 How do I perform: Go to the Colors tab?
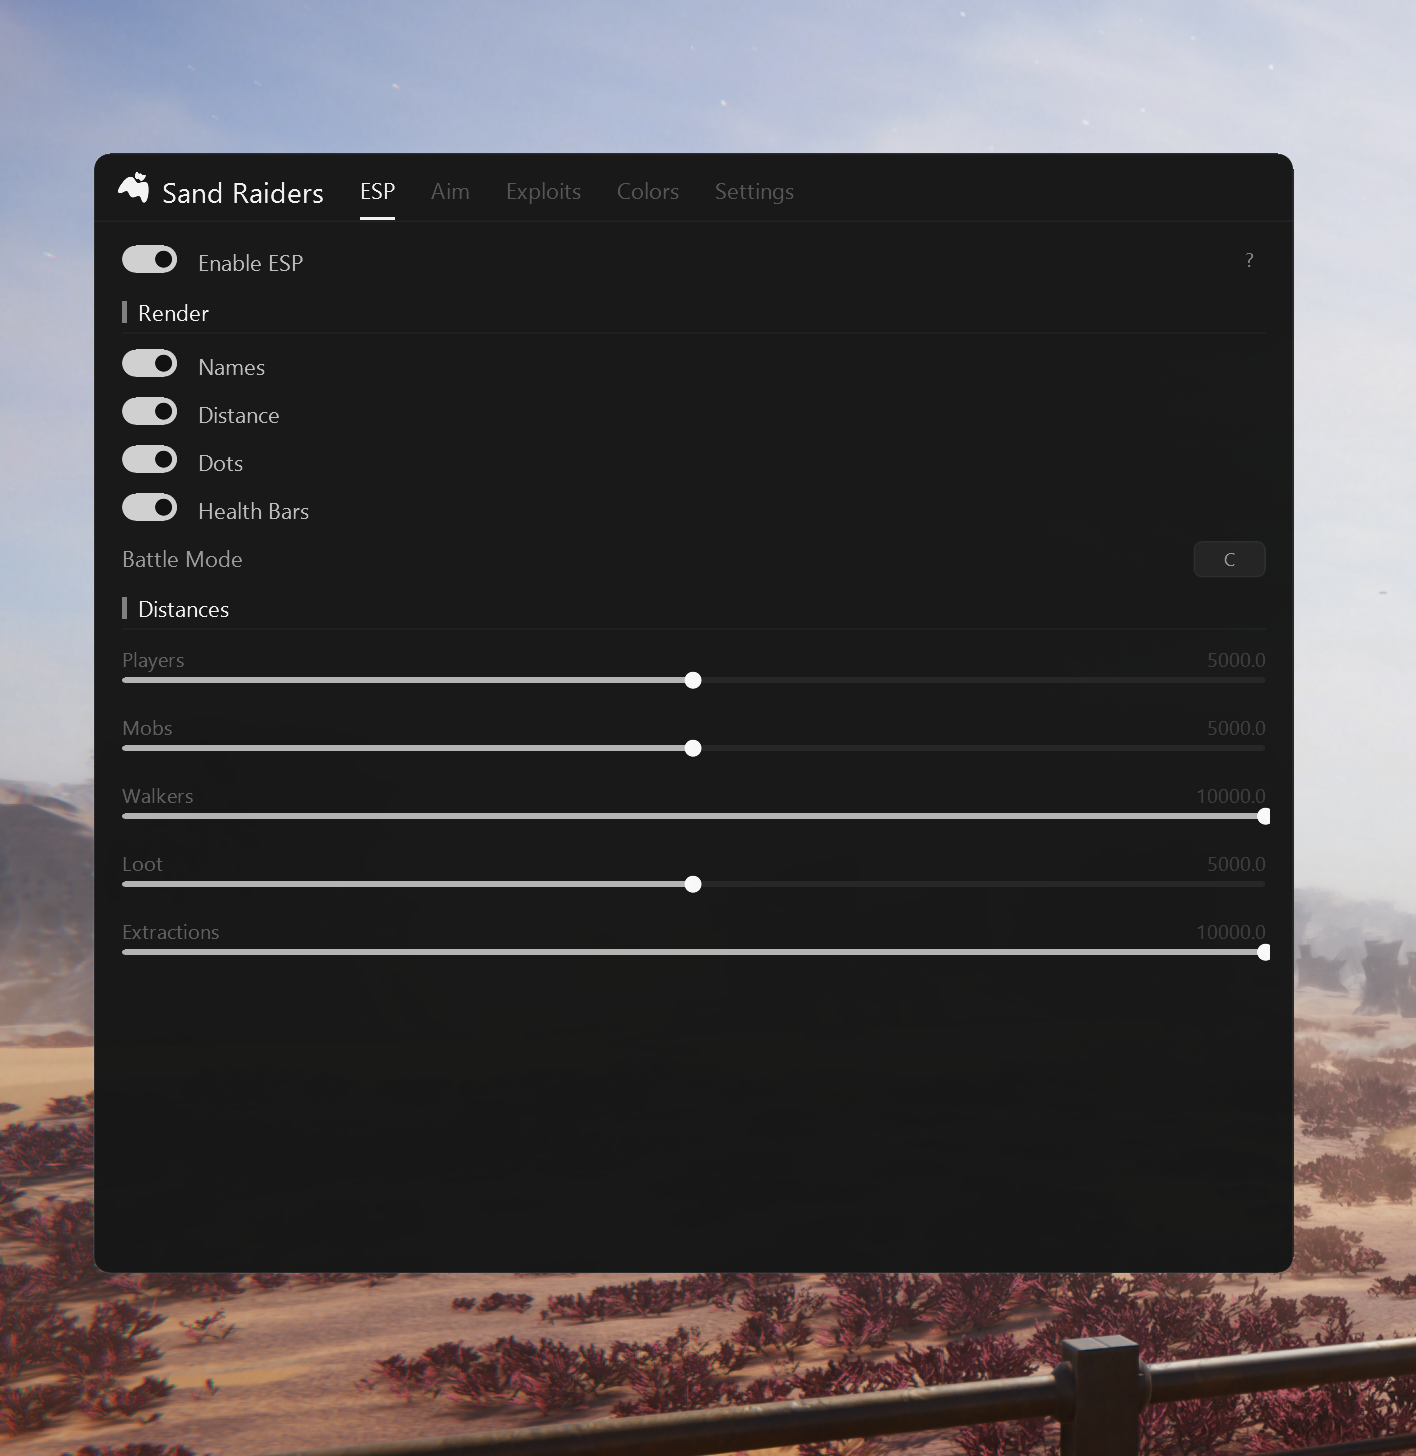click(648, 191)
